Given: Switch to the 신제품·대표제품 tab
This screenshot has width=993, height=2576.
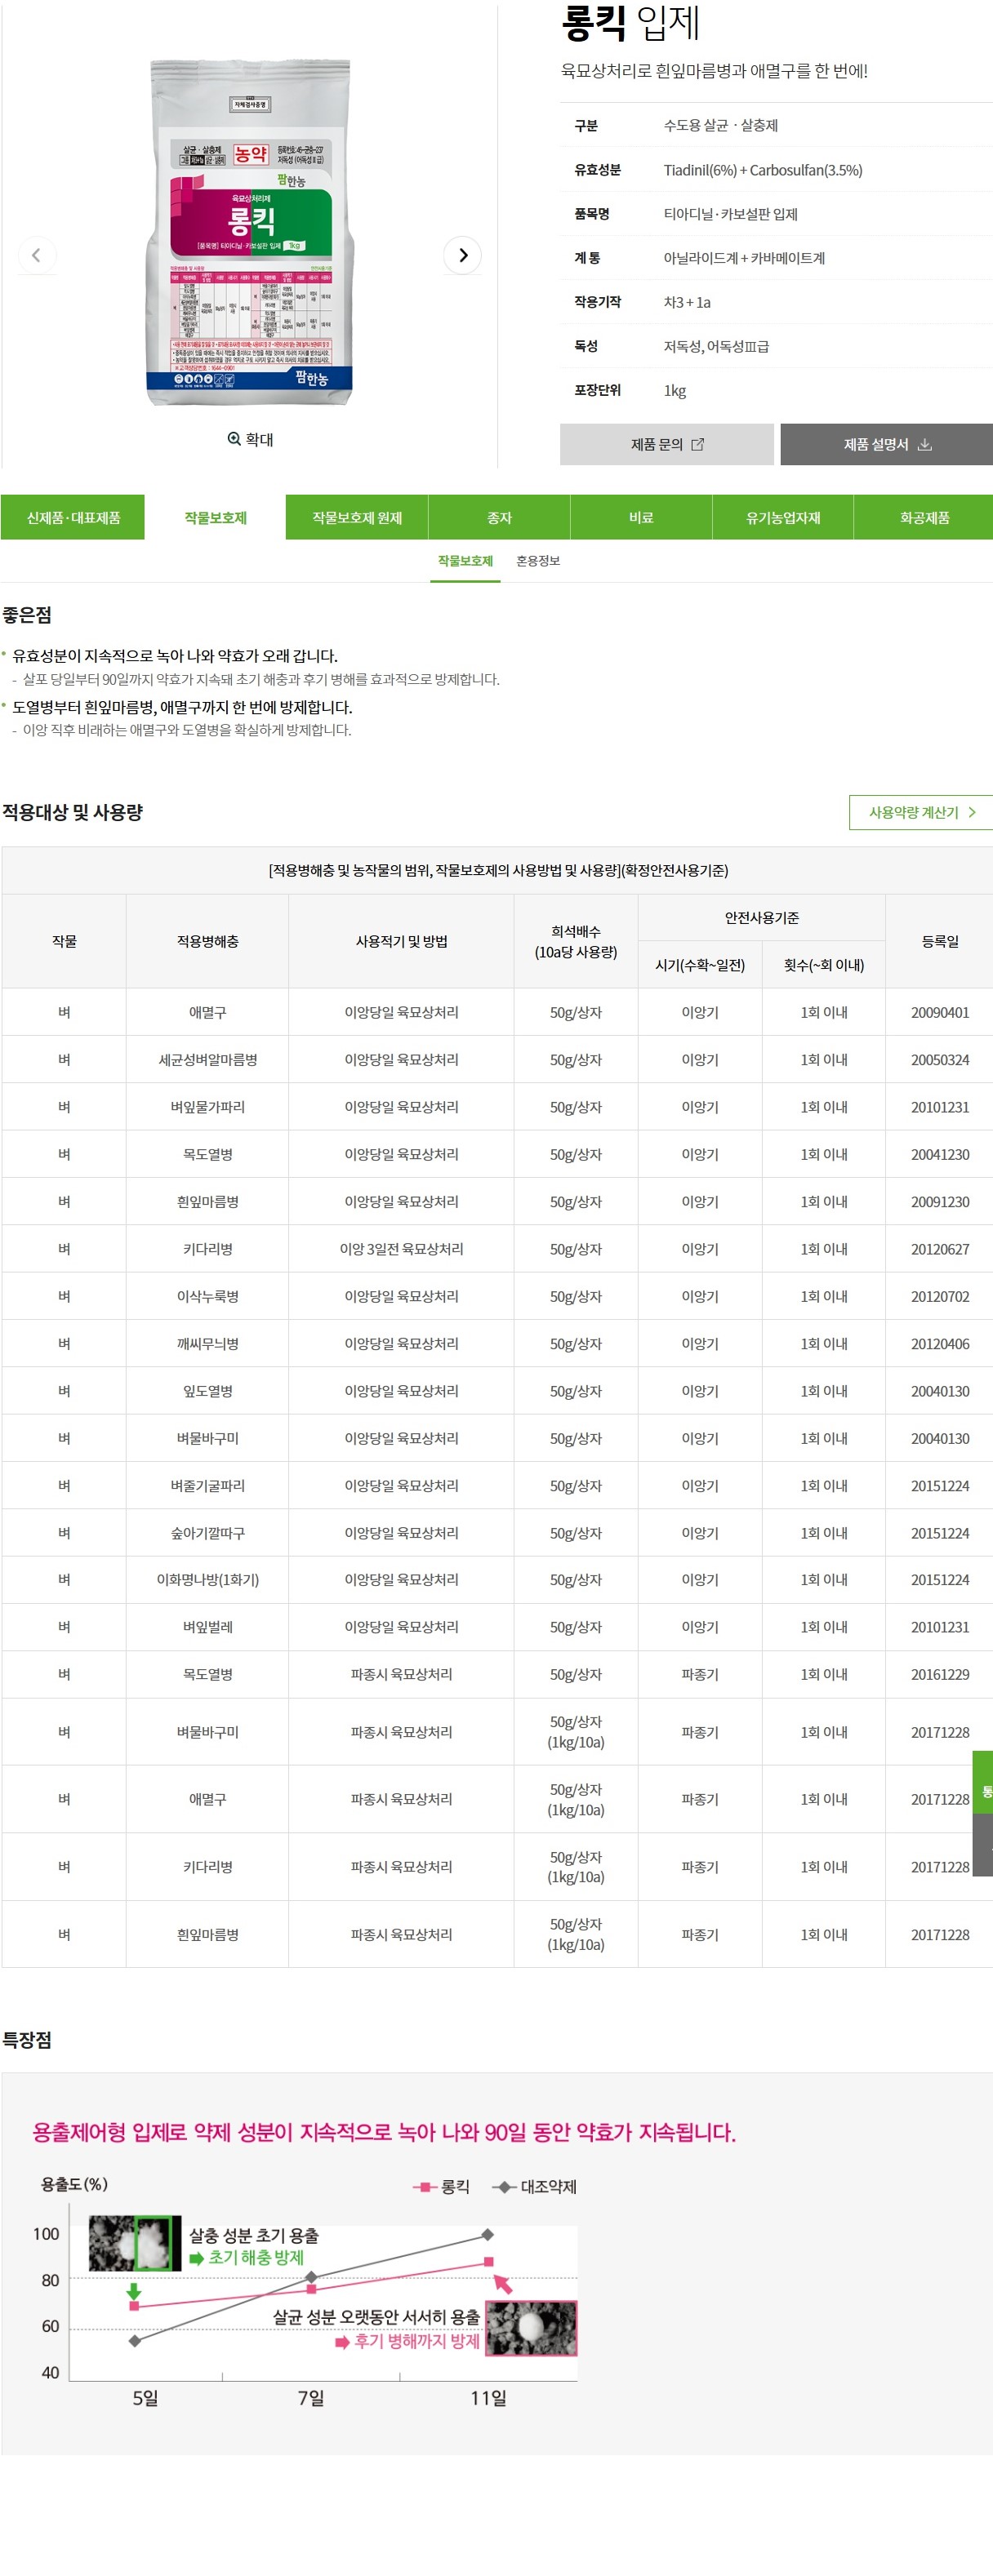Looking at the screenshot, I should (73, 517).
